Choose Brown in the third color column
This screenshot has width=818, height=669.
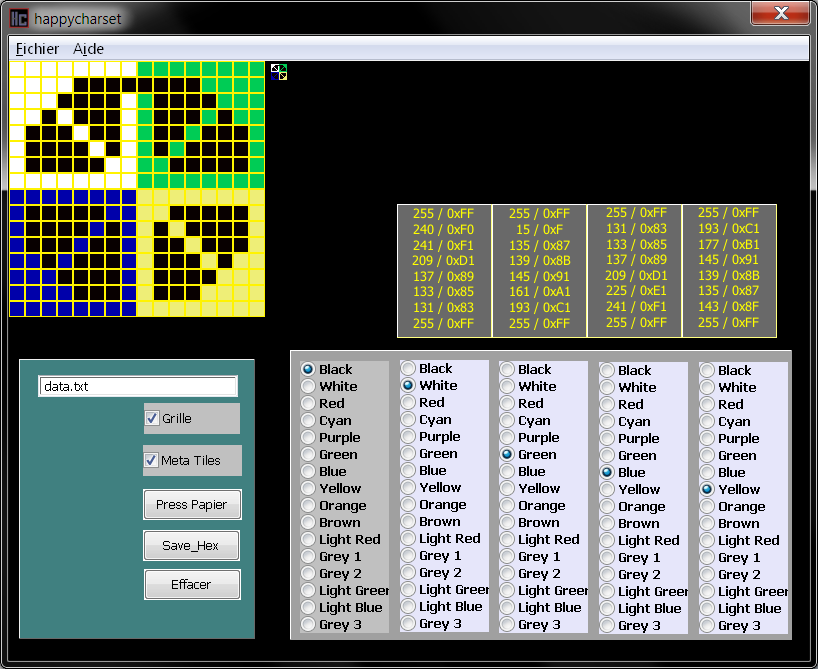(x=508, y=522)
